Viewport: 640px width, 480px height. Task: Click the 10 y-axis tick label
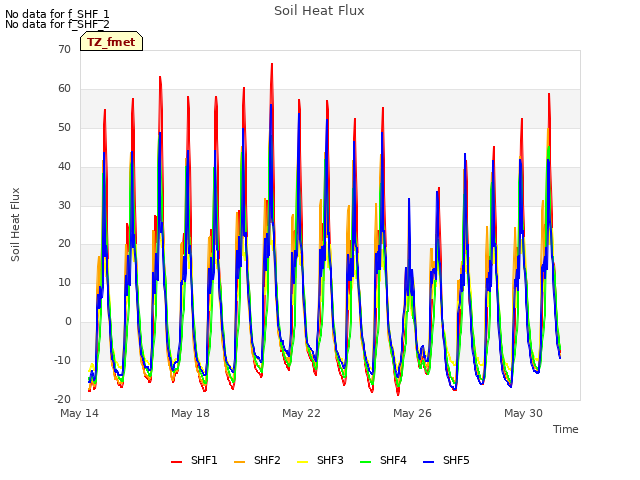[x=64, y=282]
